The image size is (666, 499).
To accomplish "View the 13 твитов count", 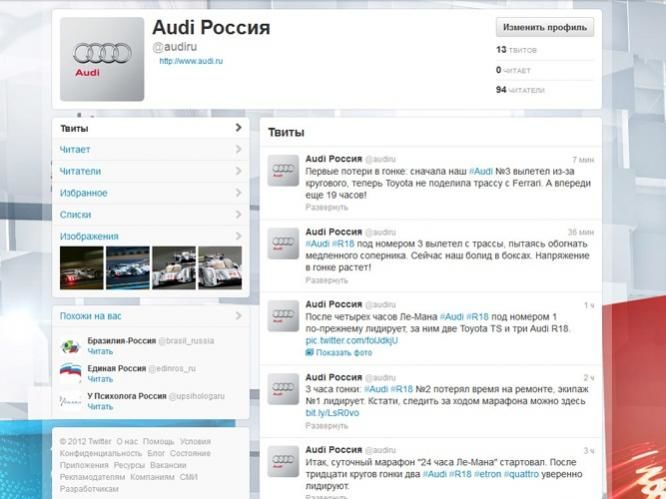I will pos(516,50).
